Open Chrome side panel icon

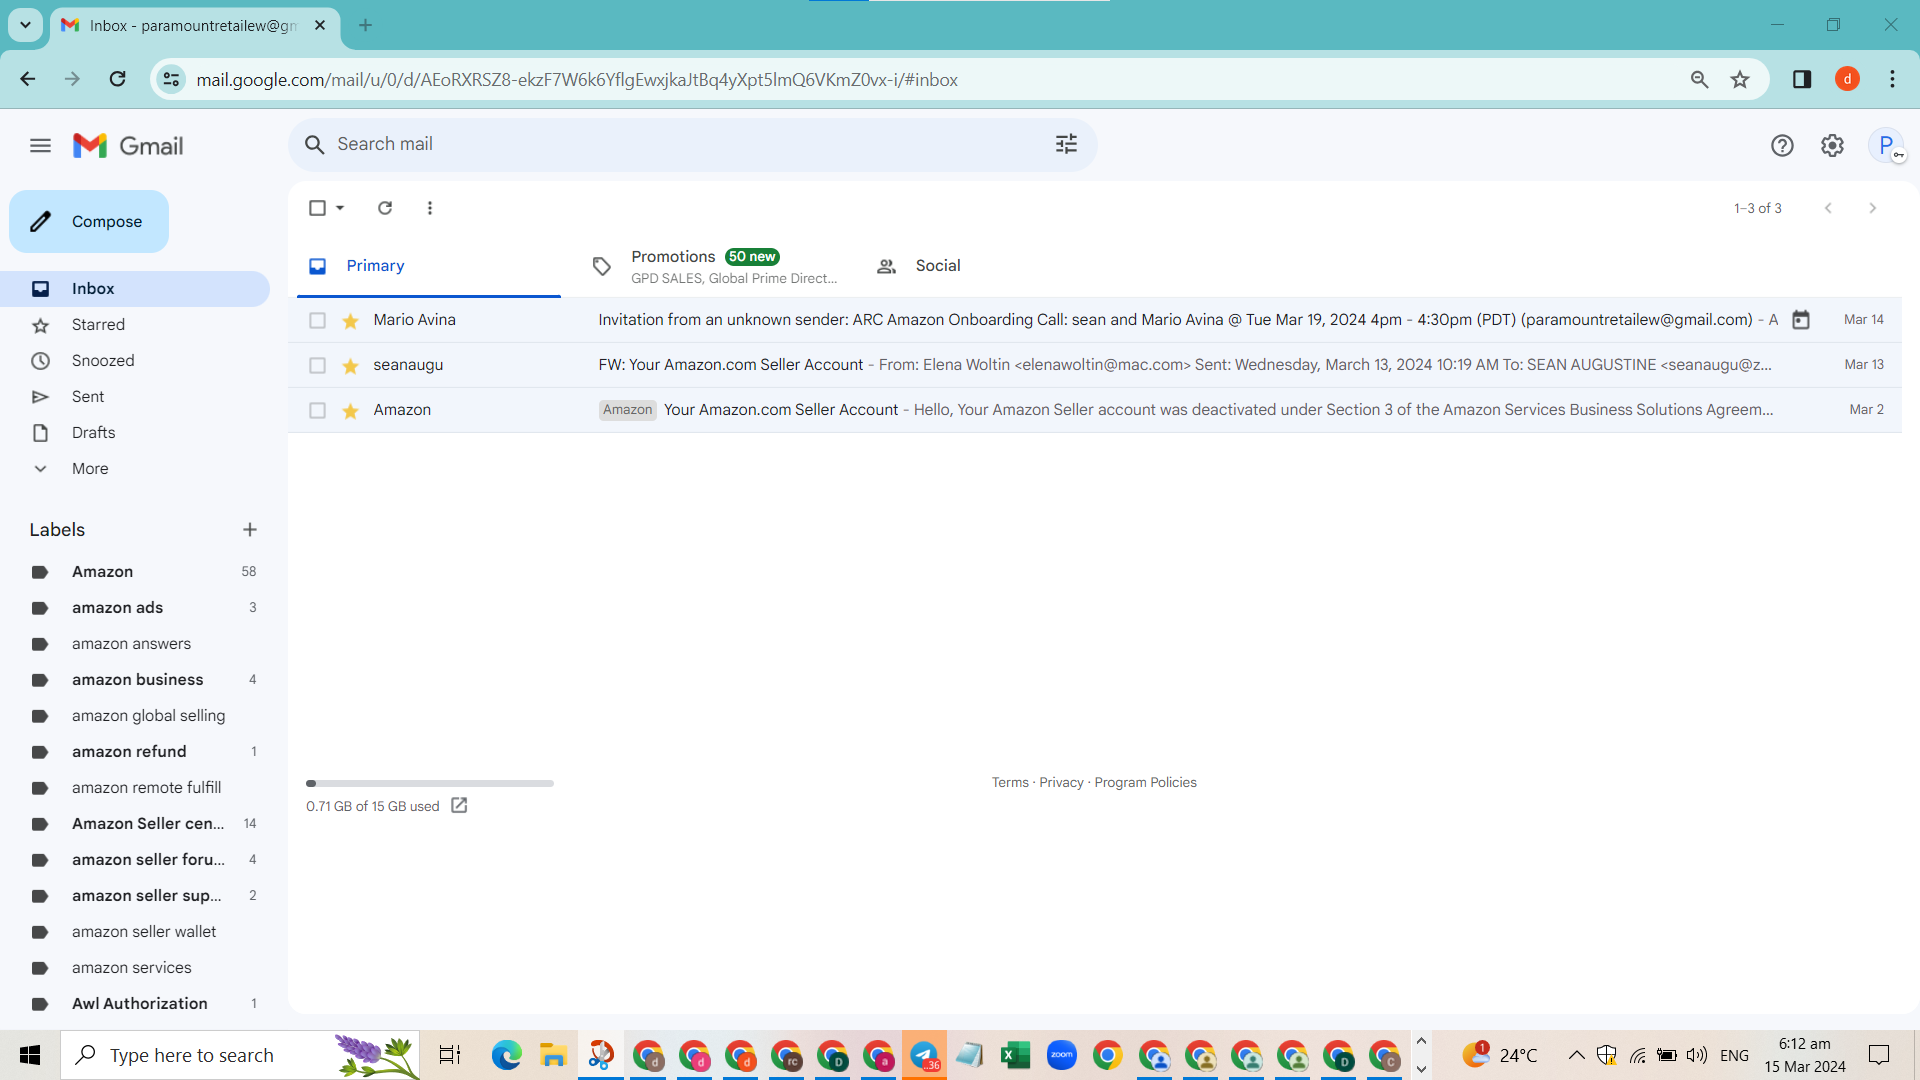point(1802,79)
